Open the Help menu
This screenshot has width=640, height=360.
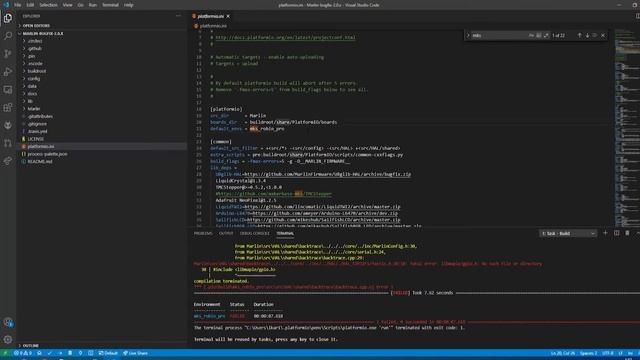tap(129, 5)
